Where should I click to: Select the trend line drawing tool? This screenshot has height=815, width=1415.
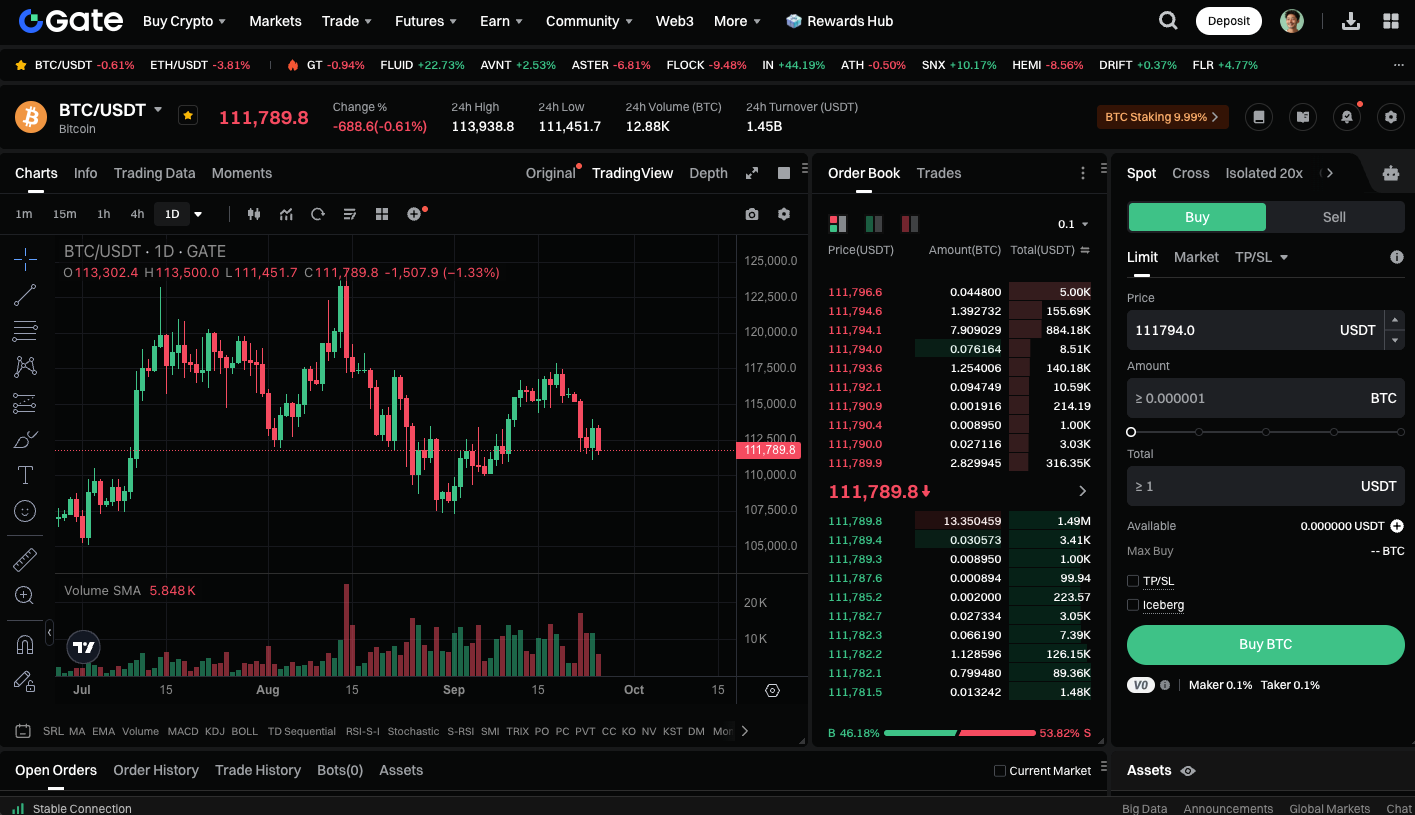(x=25, y=295)
